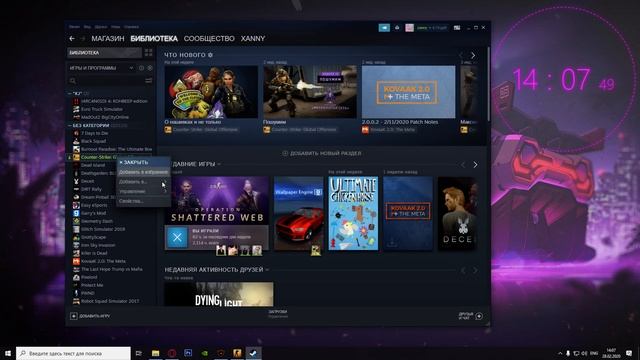
Task: Click Добавить новый раздел button
Action: (322, 153)
